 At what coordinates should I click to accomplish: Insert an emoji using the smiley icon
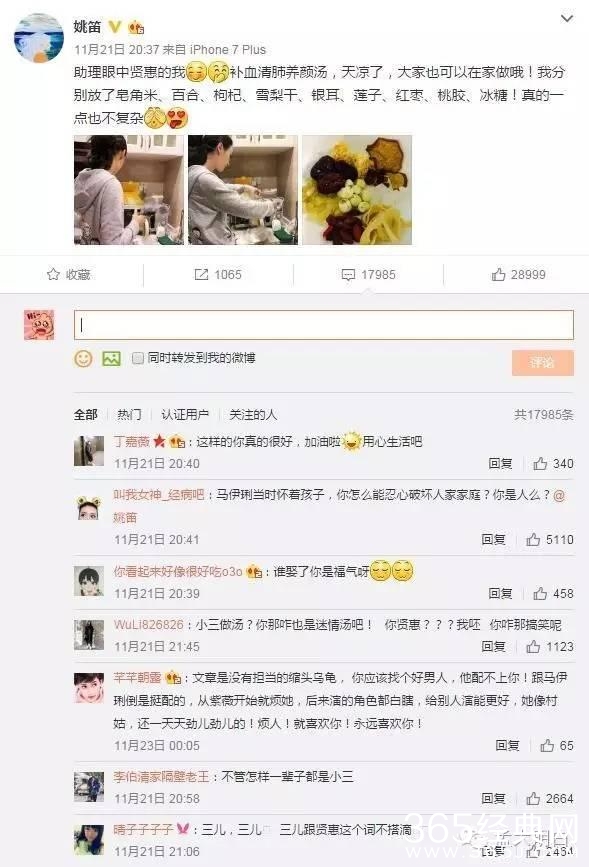(84, 359)
